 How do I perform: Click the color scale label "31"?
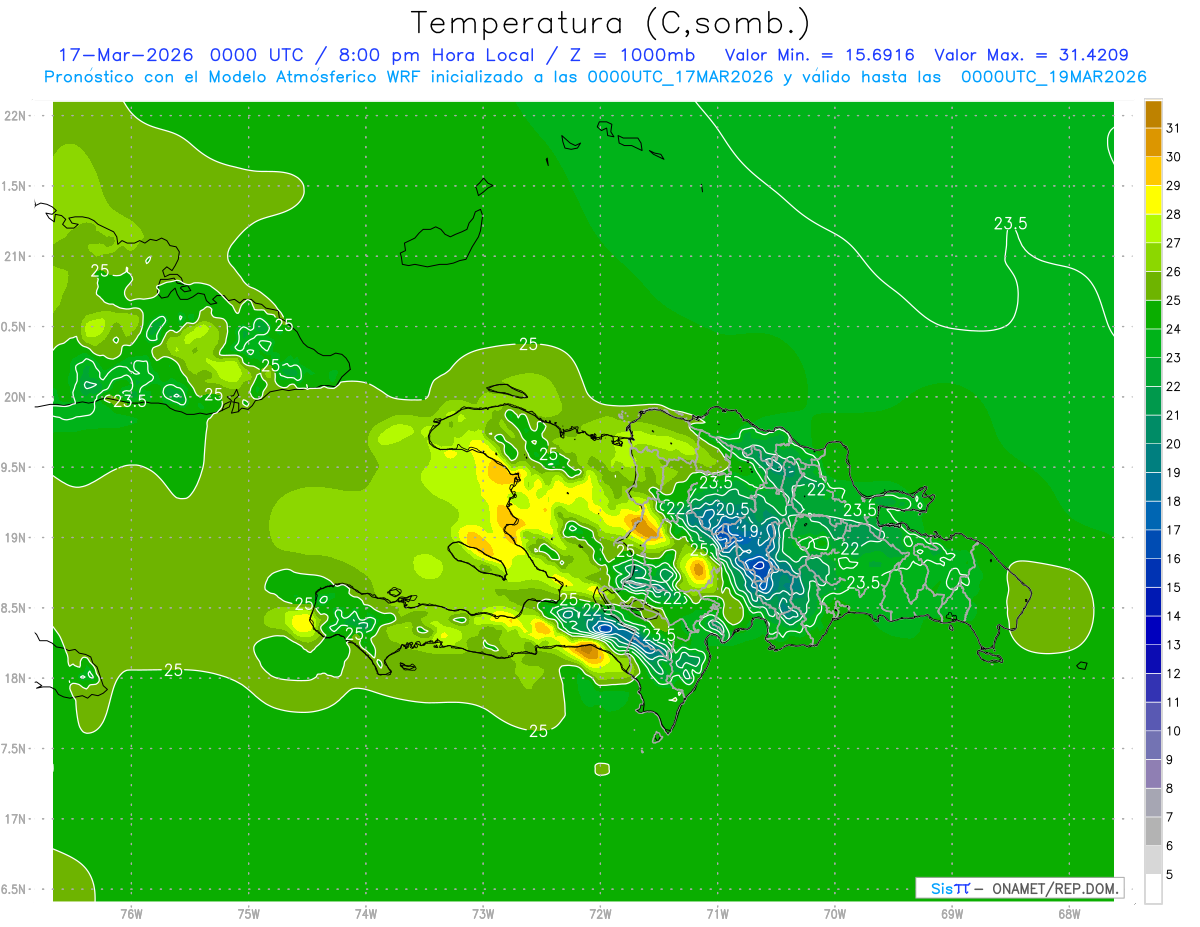click(x=1173, y=128)
